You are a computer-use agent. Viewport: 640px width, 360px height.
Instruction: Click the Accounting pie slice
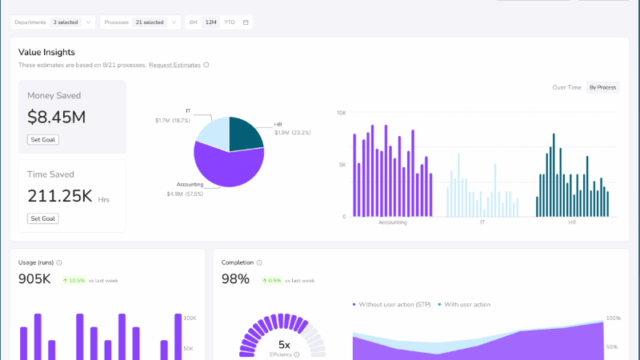pyautogui.click(x=229, y=167)
